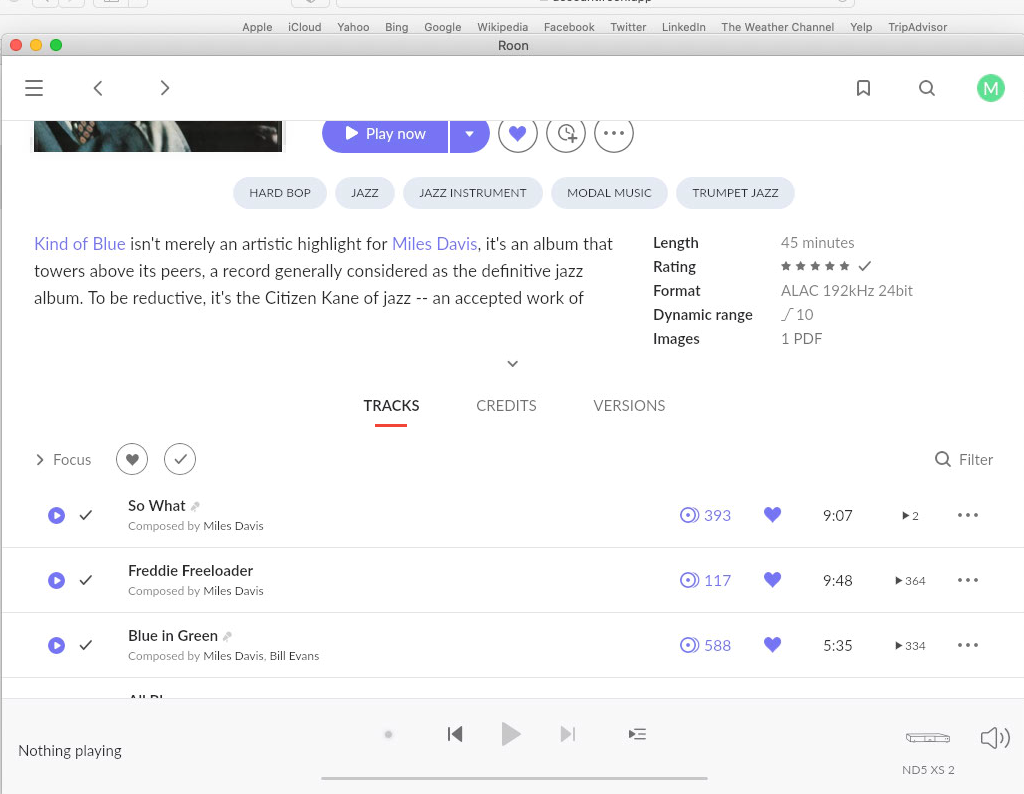This screenshot has height=794, width=1024.
Task: Open the Google bookmark in Safari
Action: (443, 27)
